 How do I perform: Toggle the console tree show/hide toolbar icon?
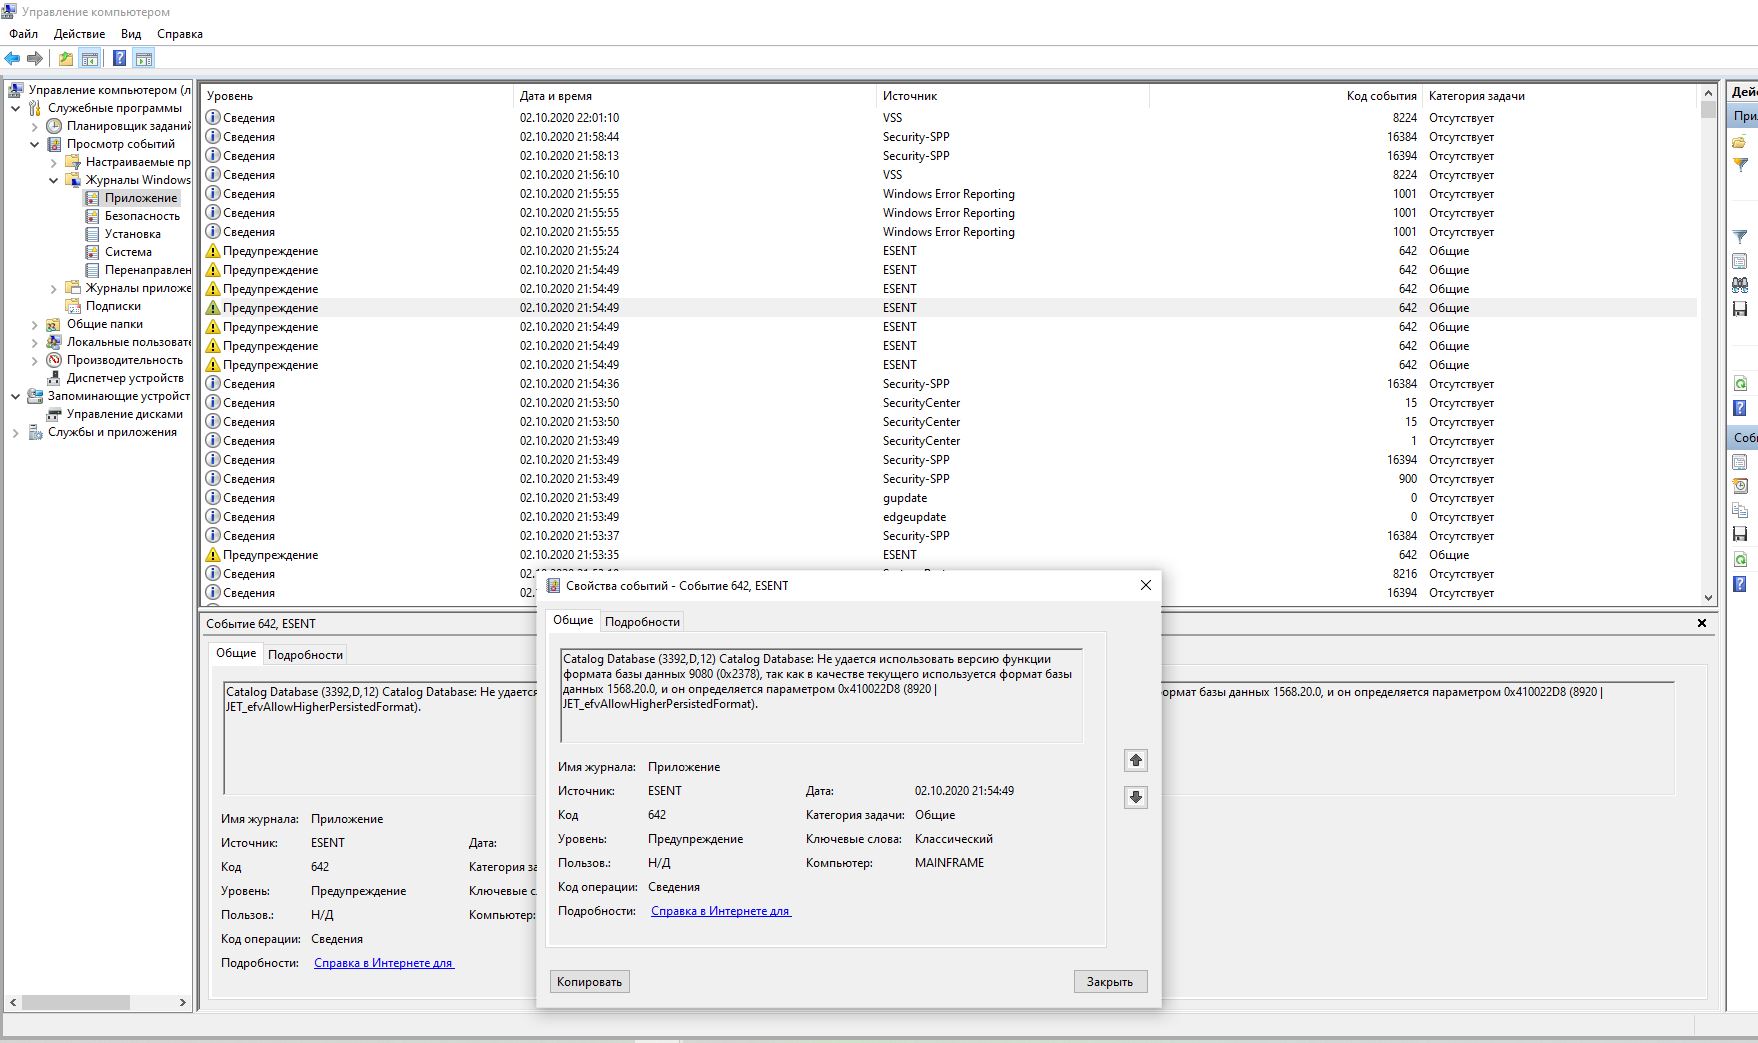pos(90,59)
